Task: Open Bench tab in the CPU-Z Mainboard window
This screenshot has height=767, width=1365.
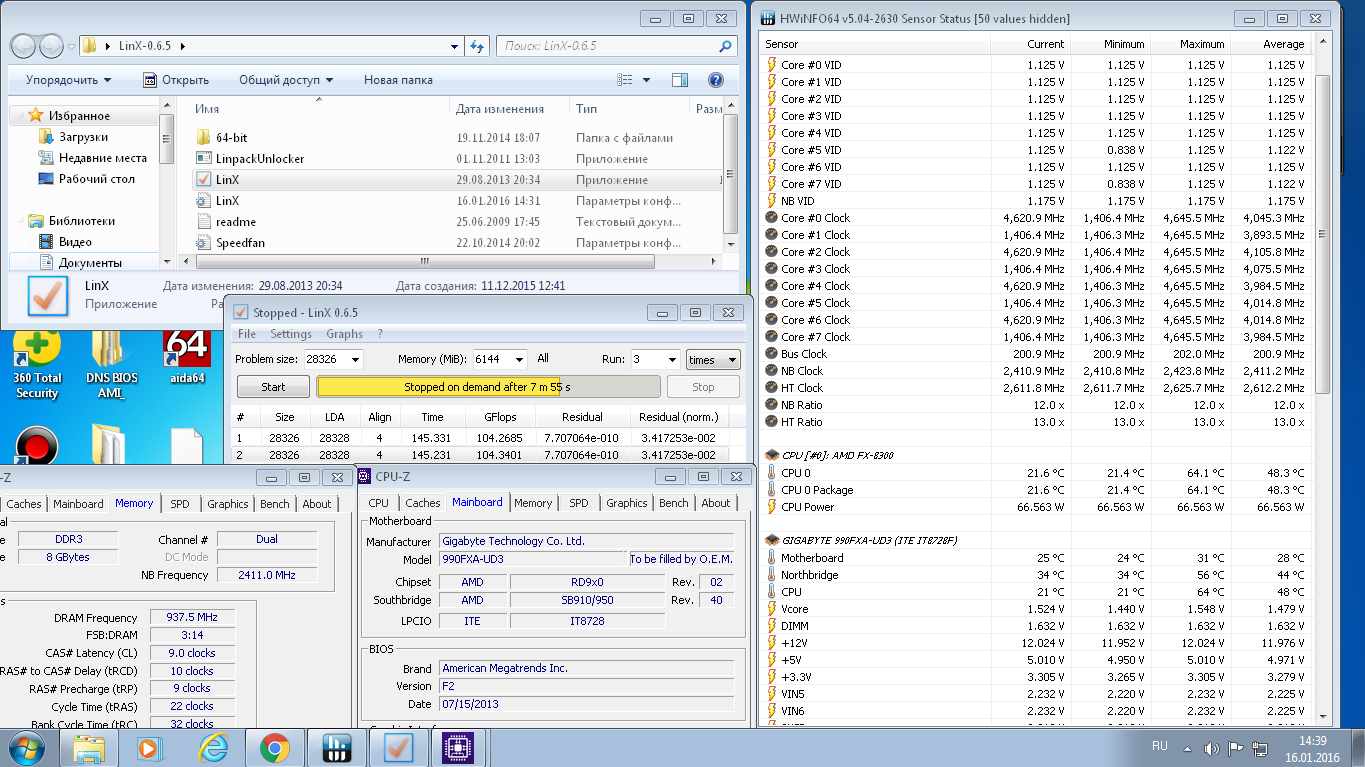Action: coord(674,503)
